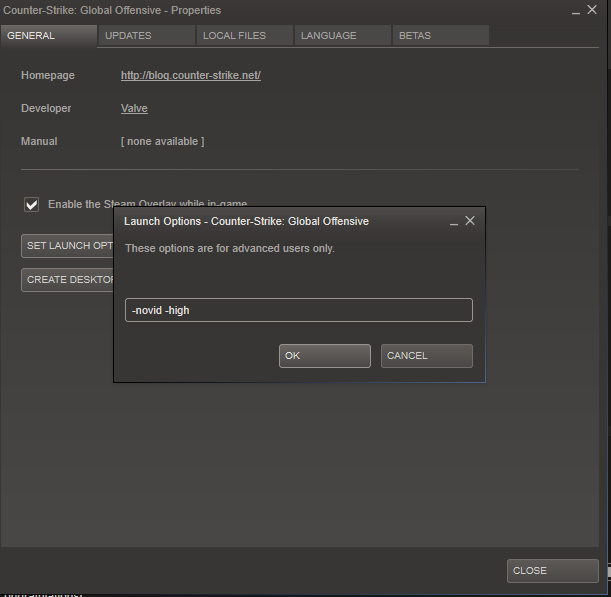Click the Properties window title text

point(112,10)
